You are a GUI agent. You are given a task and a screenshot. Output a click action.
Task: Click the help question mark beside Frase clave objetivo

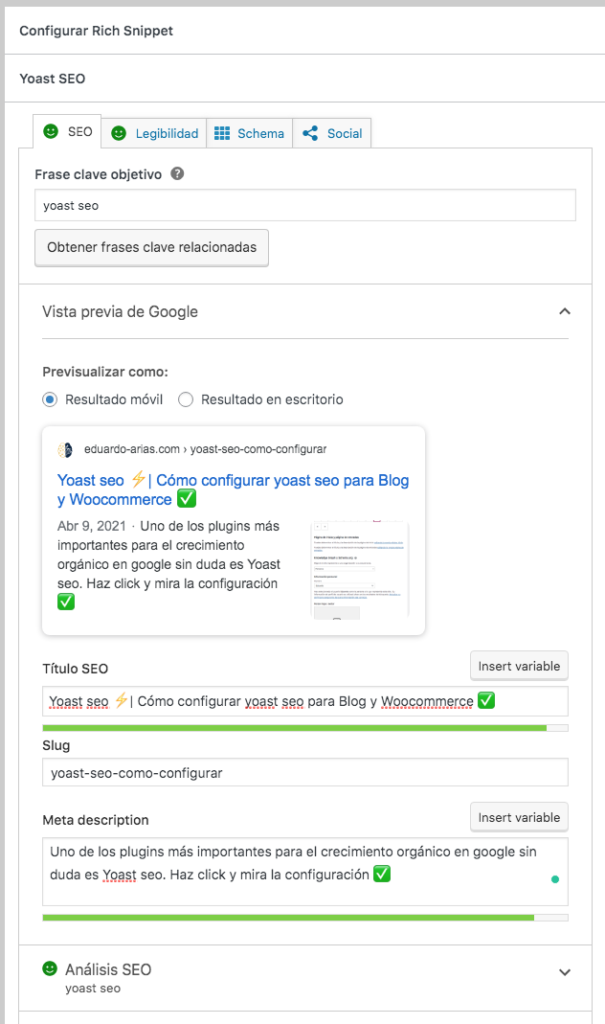click(177, 174)
